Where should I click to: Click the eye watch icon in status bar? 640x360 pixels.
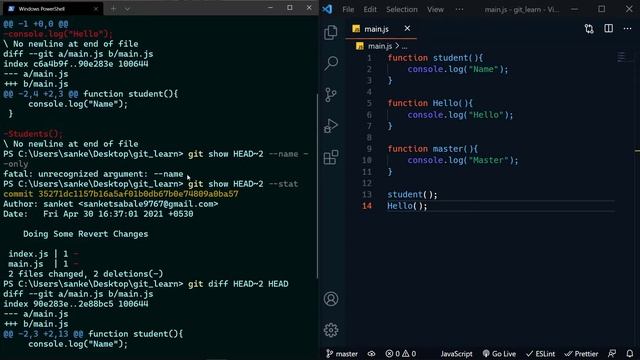point(371,354)
